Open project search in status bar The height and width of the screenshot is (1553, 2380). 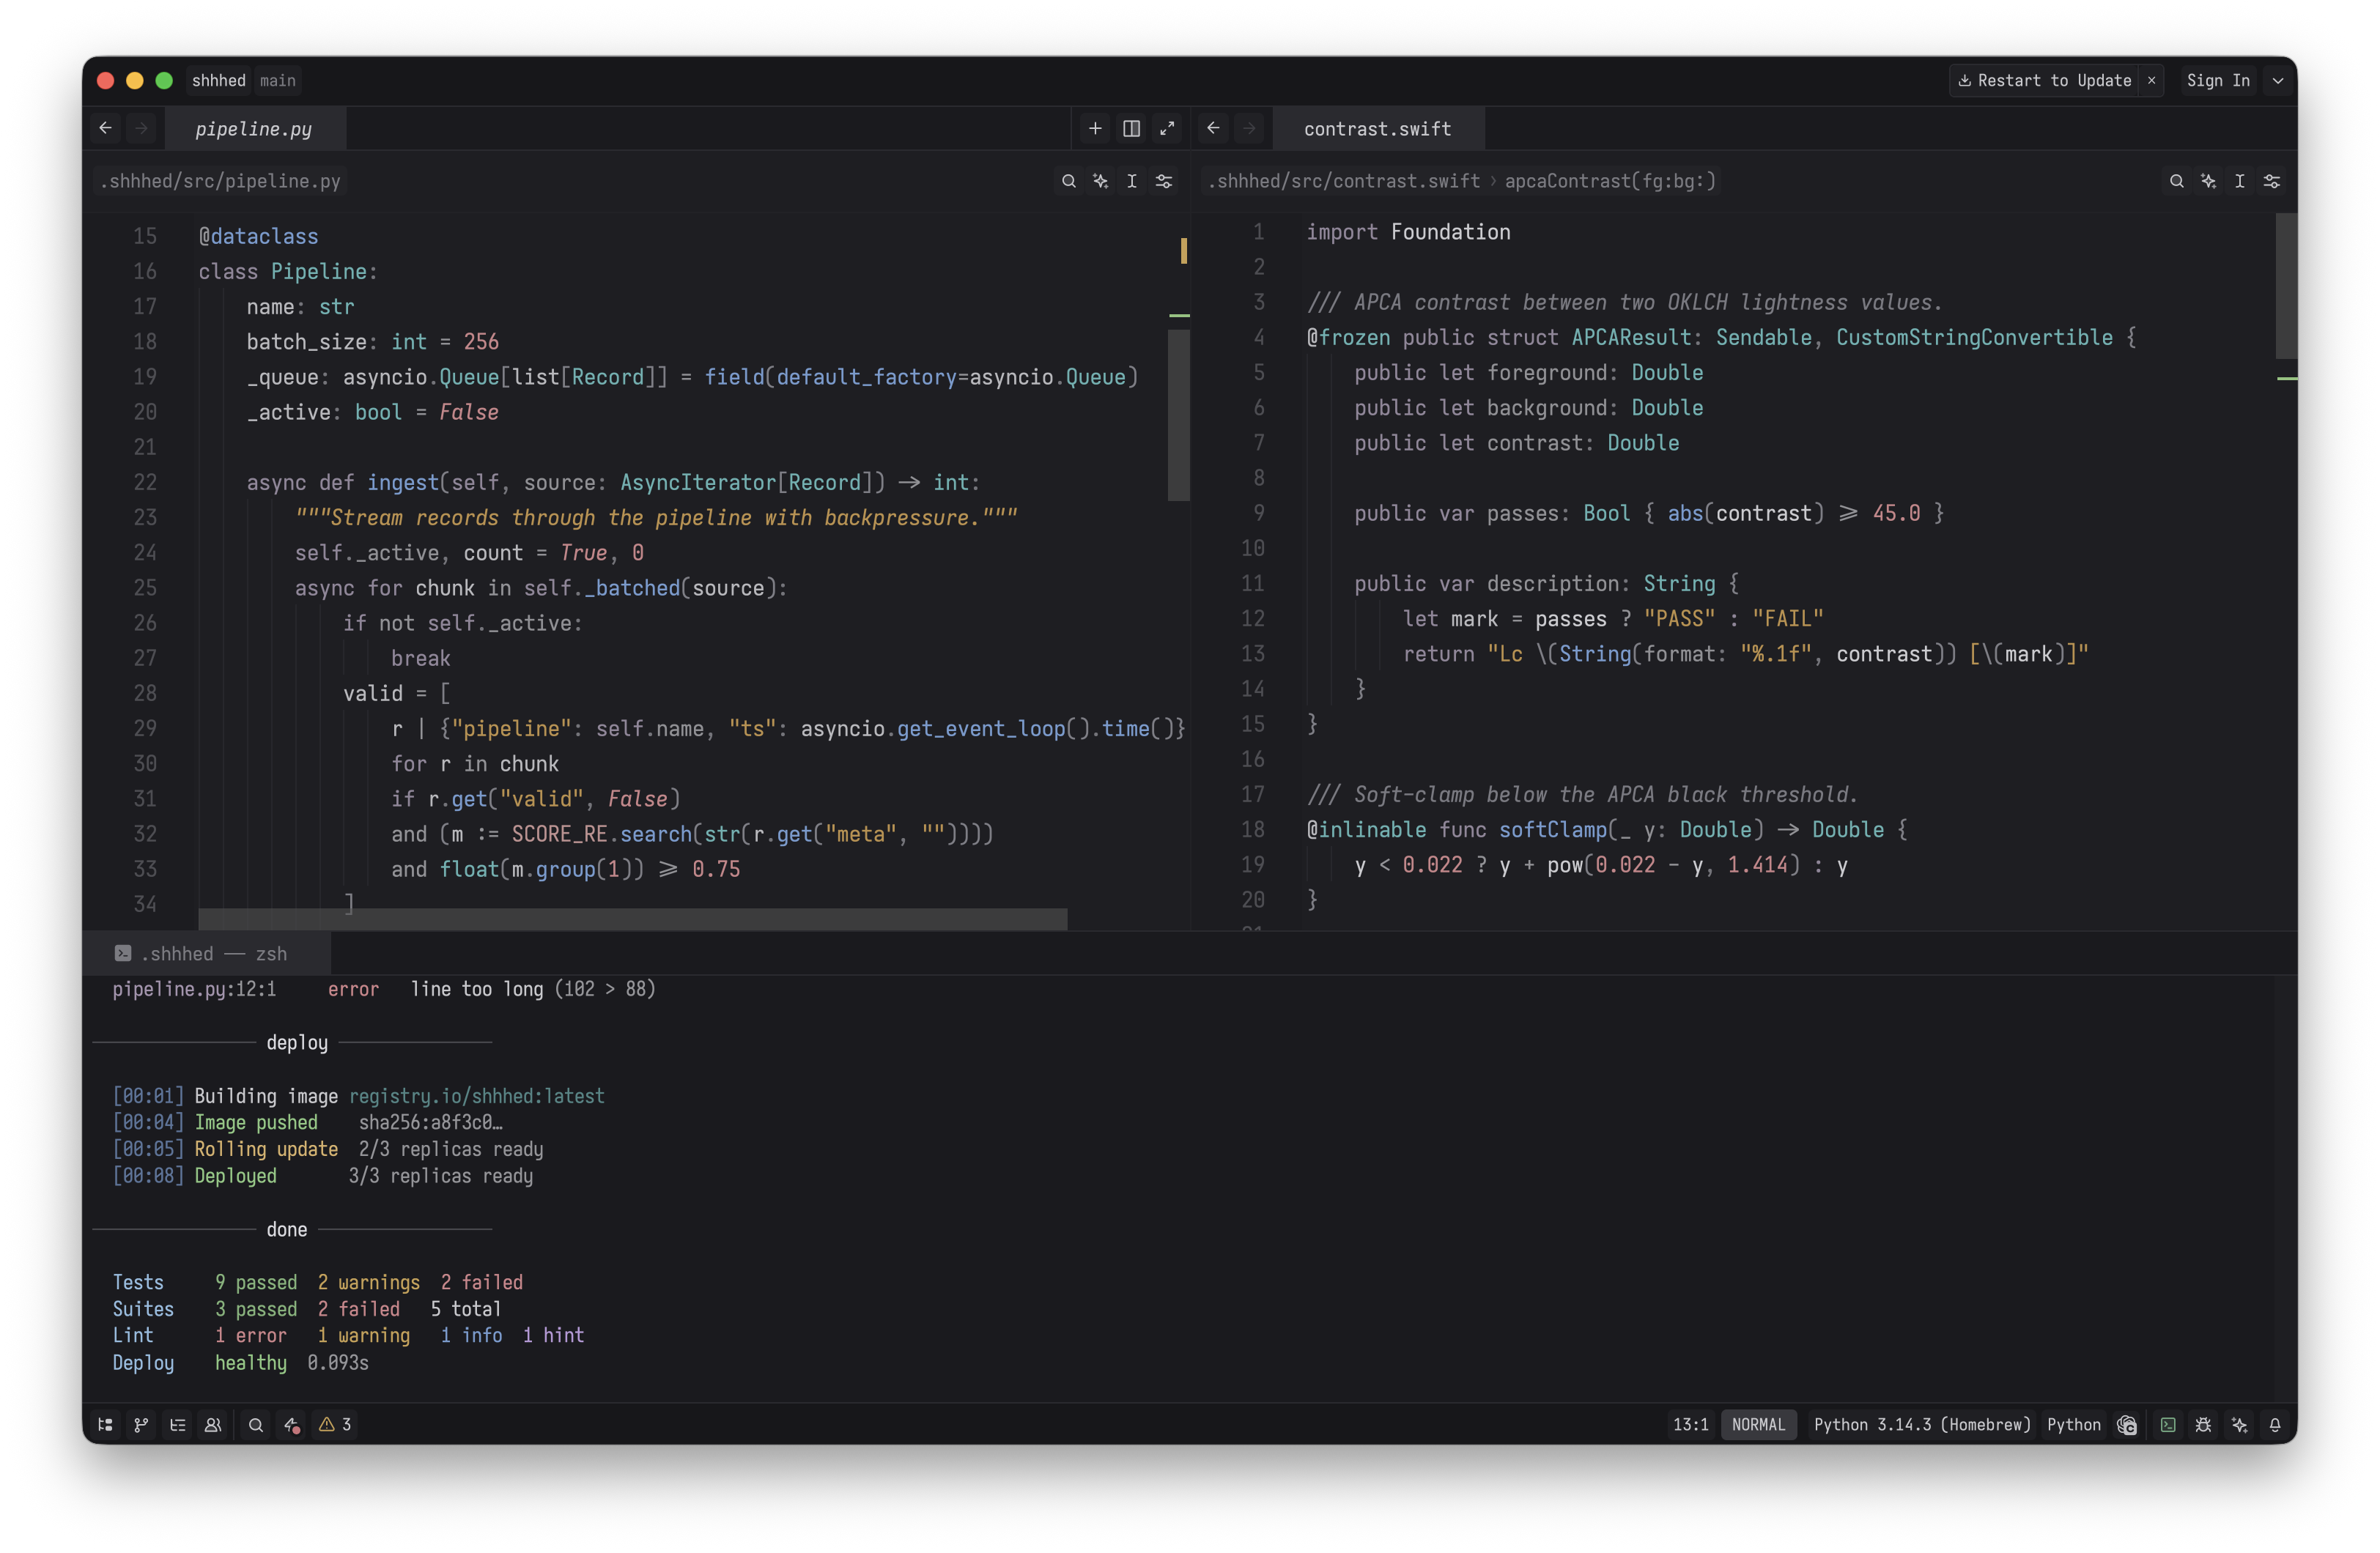pos(256,1424)
